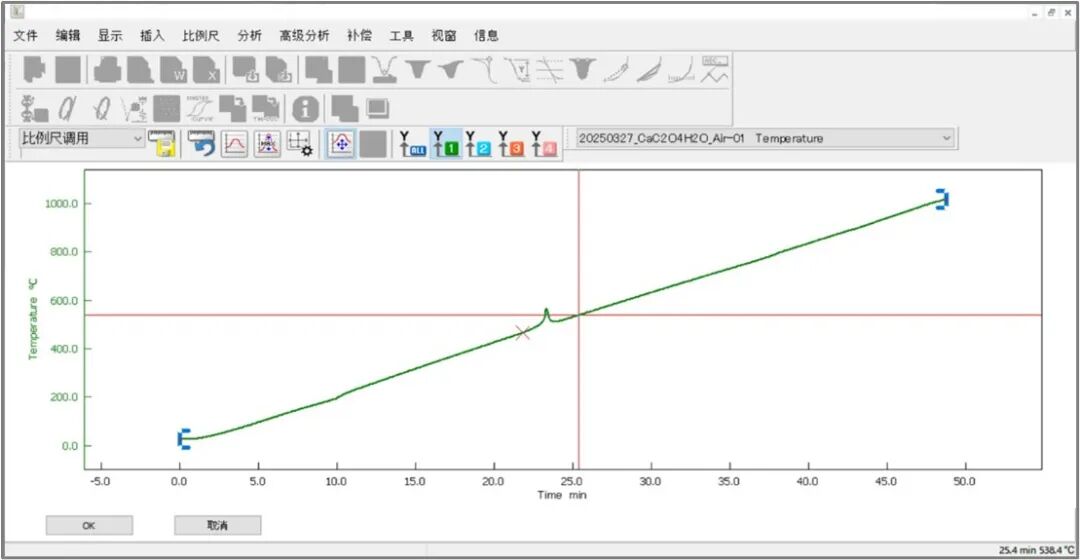Toggle the Y2 cyan axis button
The image size is (1080, 560).
[478, 144]
